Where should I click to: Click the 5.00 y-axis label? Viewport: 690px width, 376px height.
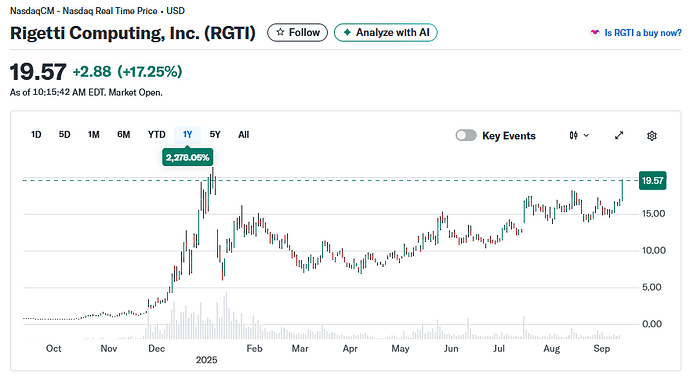click(652, 288)
